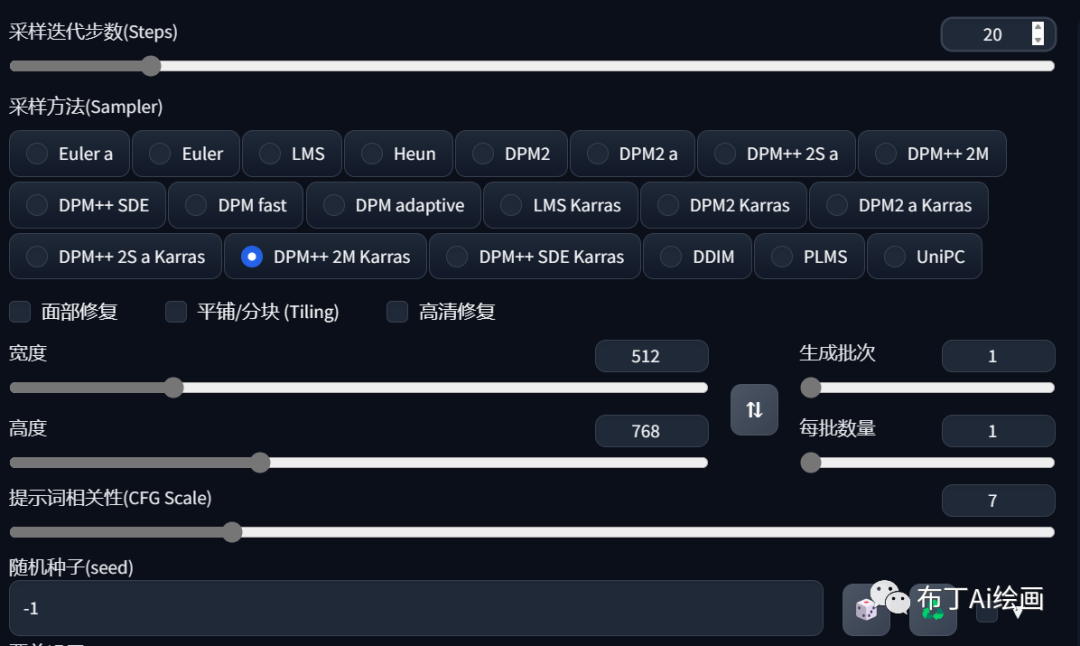Click the 采样迭代步数 Steps slider handle
Screen dimensions: 1080x646
point(151,66)
